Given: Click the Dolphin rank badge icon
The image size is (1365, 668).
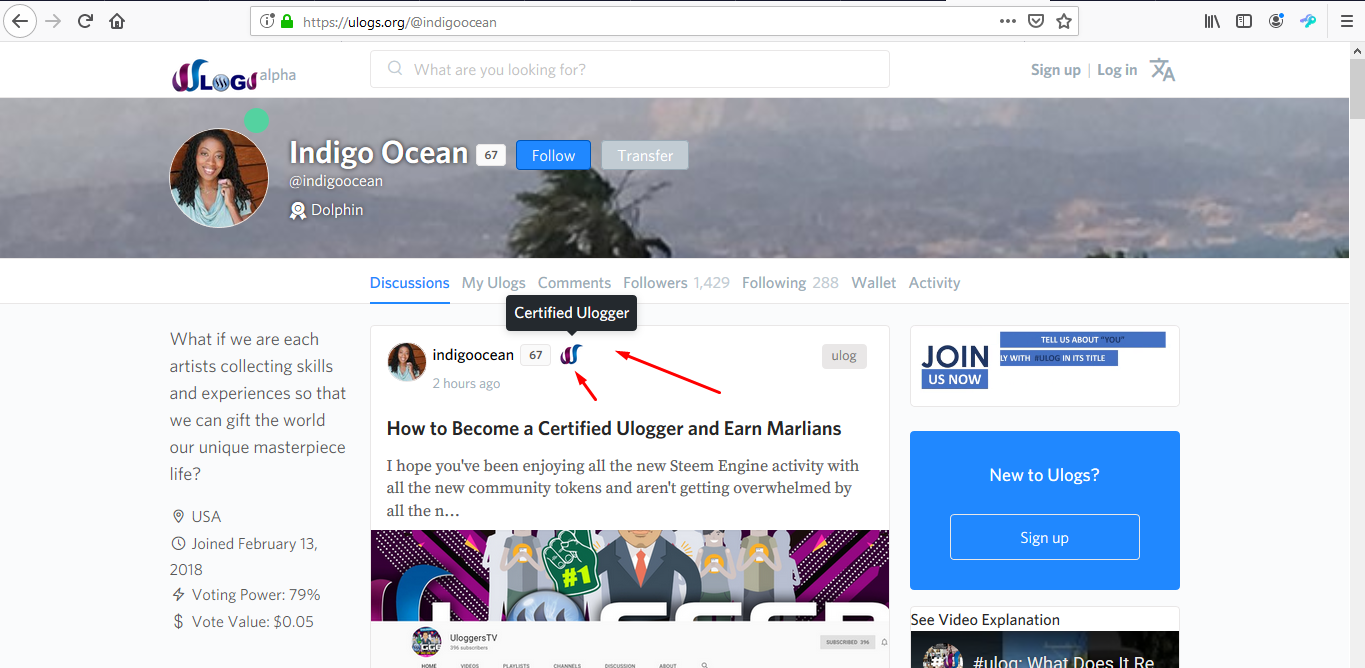Looking at the screenshot, I should coord(297,210).
